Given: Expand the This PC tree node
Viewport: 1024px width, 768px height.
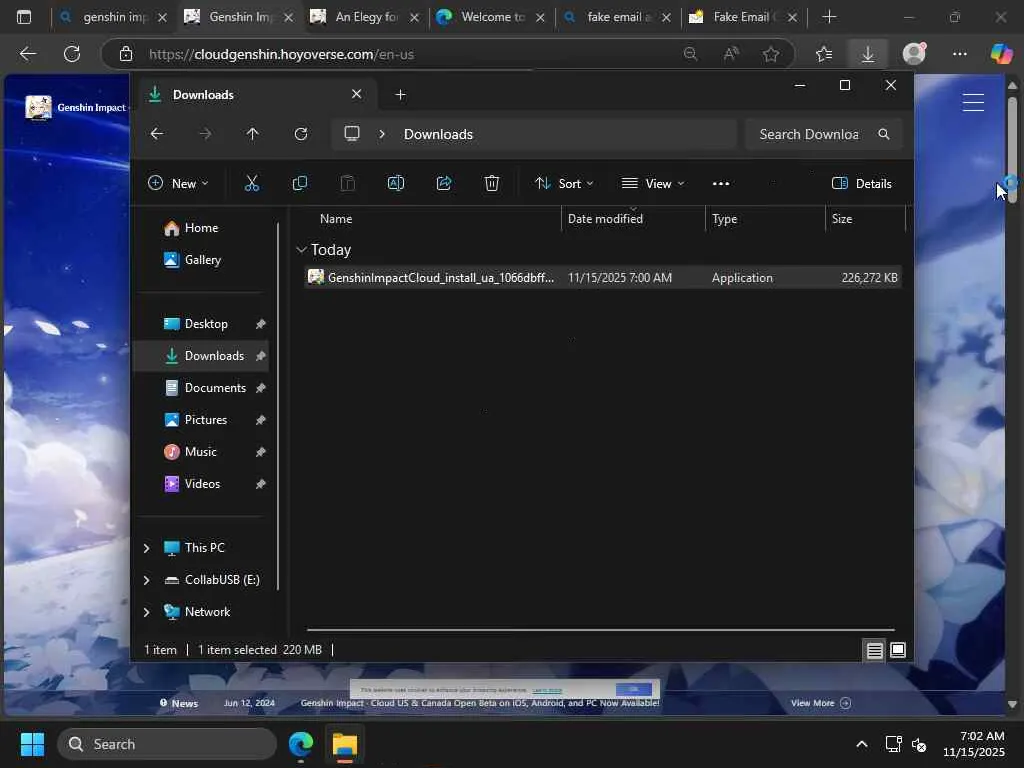Looking at the screenshot, I should [146, 548].
